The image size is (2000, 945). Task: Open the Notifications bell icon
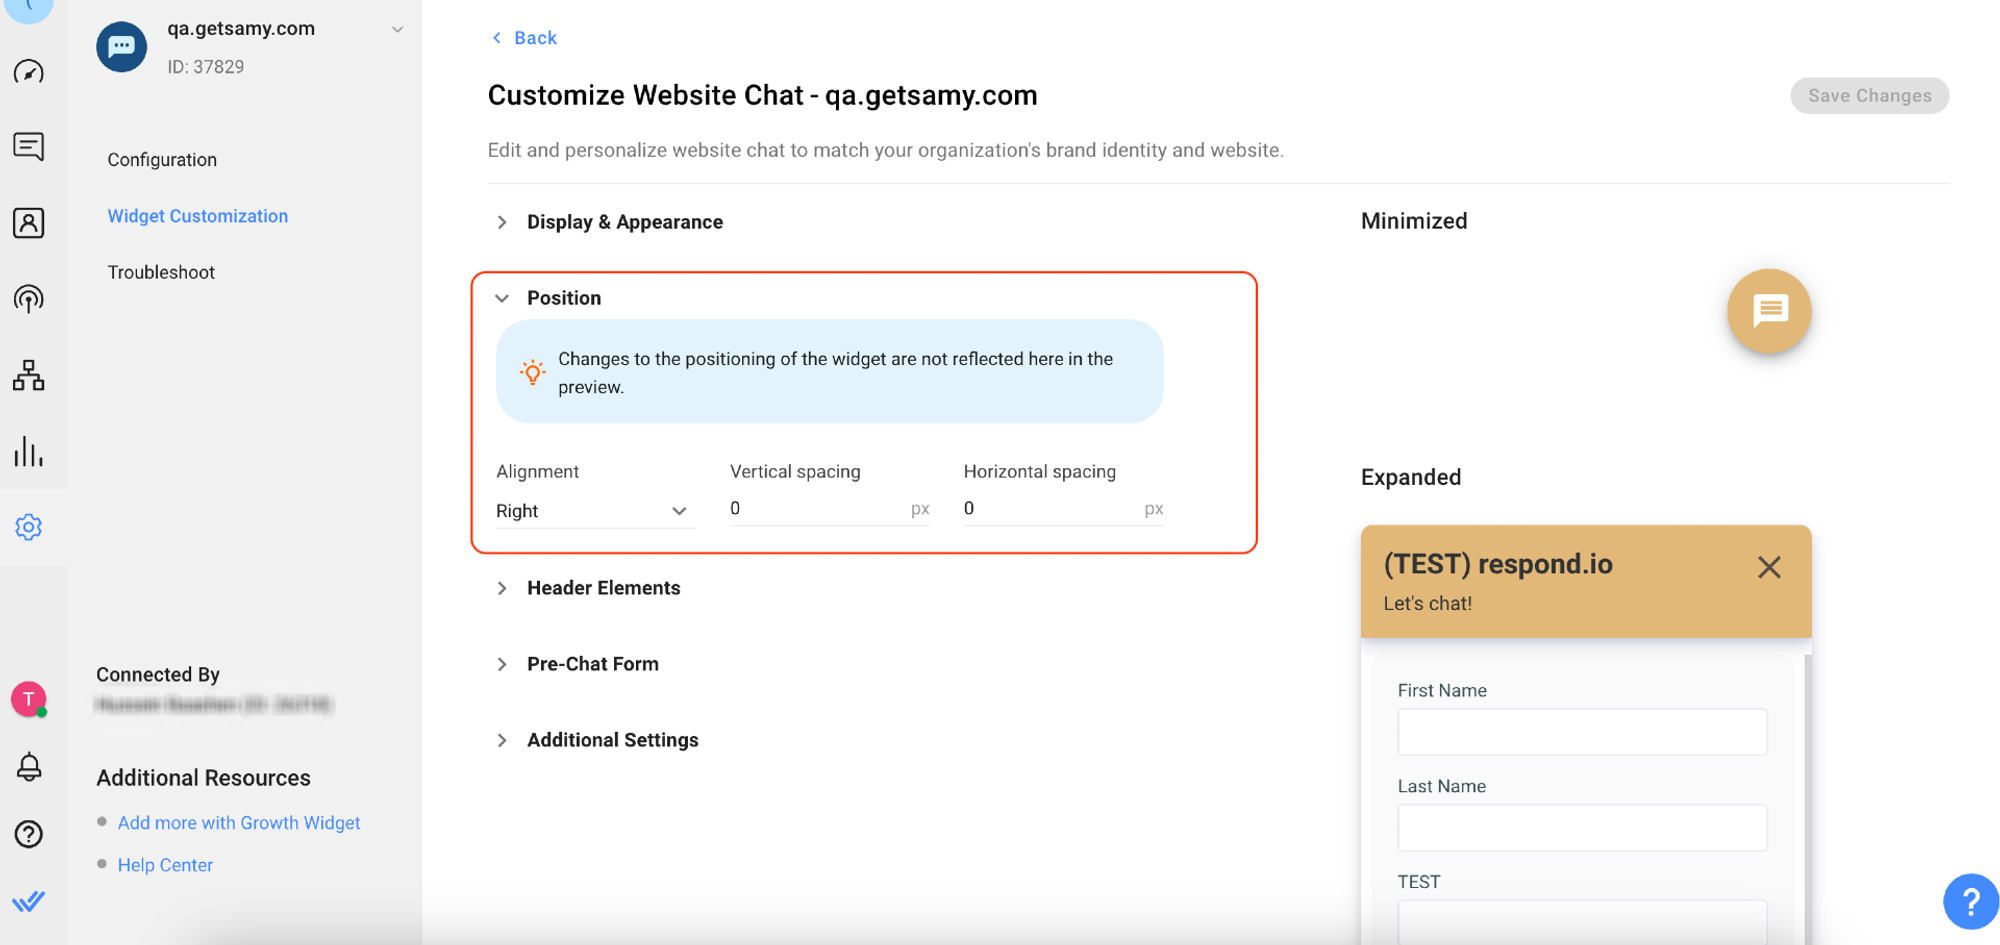coord(29,767)
